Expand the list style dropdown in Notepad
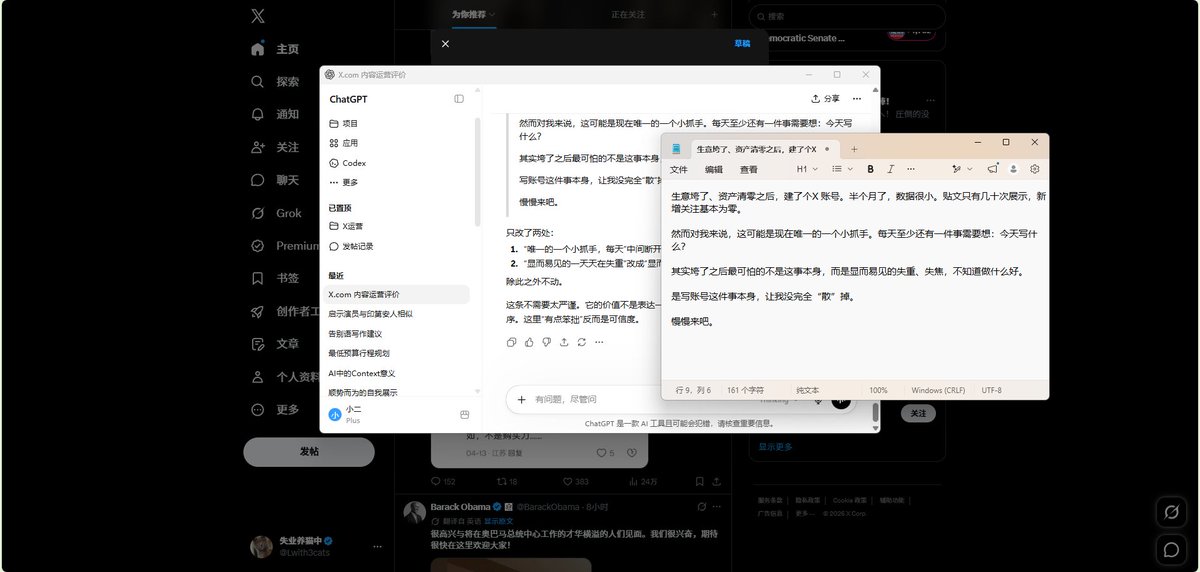Viewport: 1200px width, 572px height. point(842,169)
